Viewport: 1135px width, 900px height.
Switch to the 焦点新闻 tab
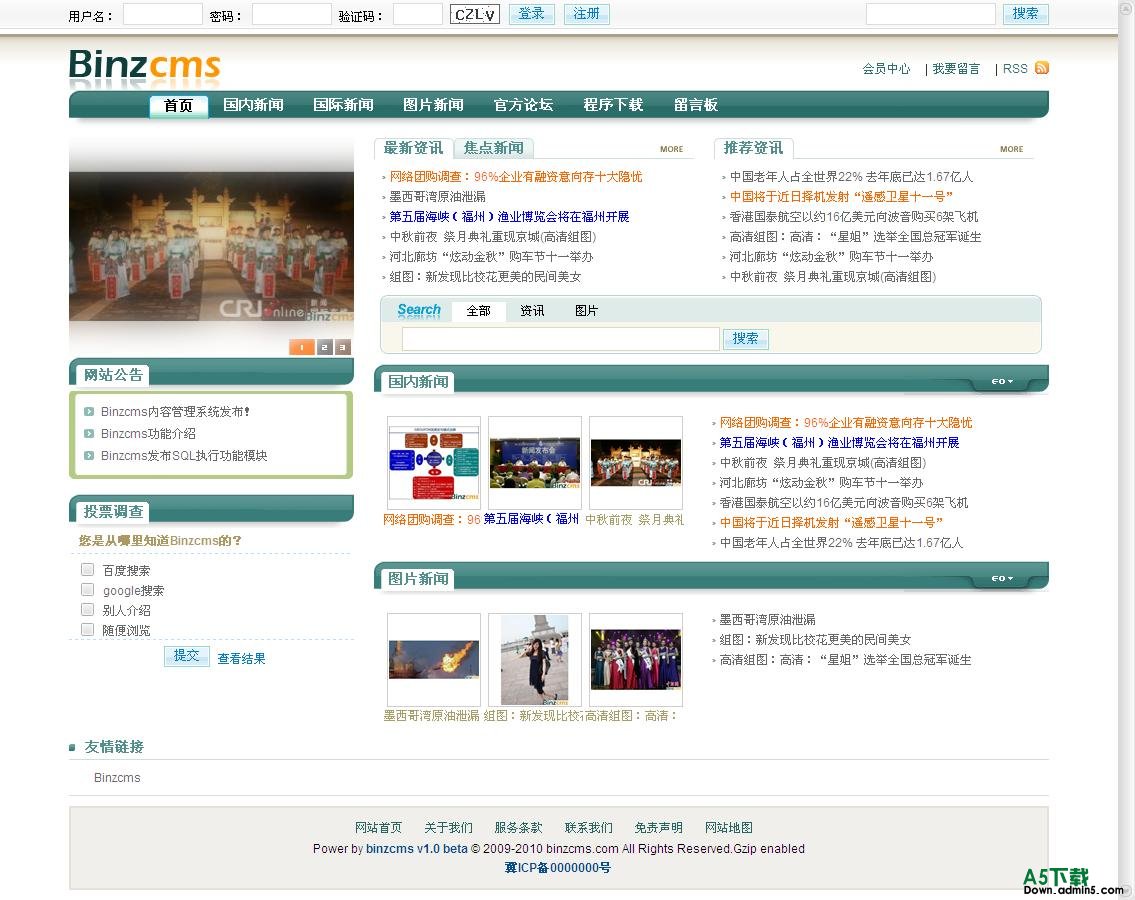click(x=493, y=148)
